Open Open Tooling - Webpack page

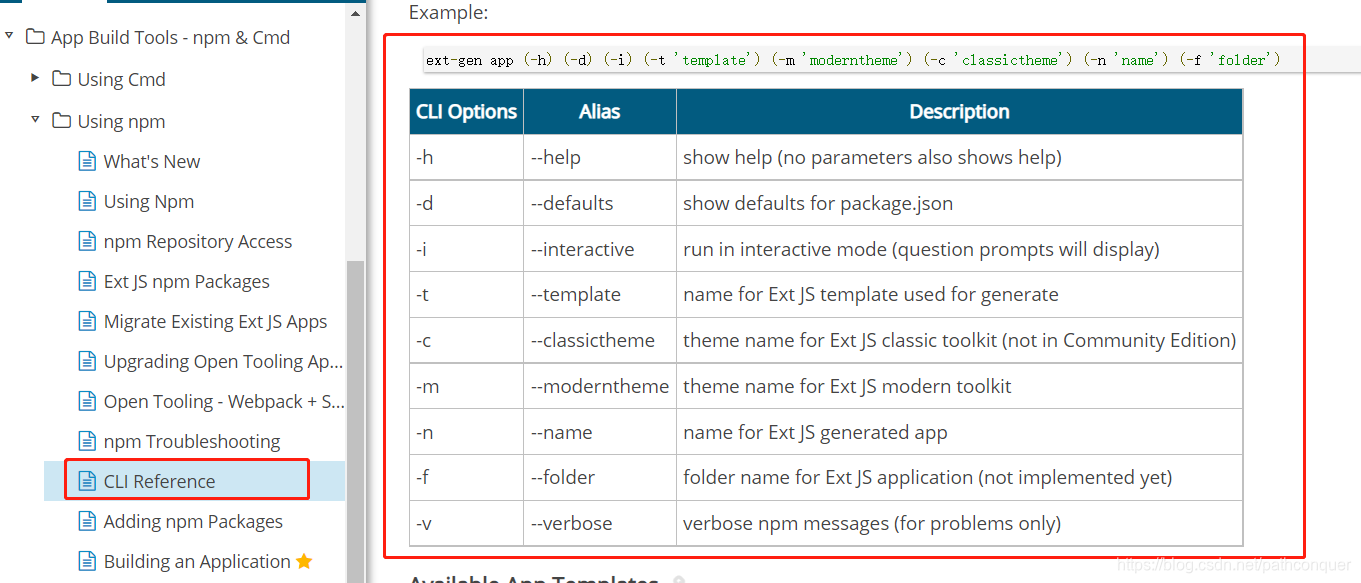[x=224, y=401]
